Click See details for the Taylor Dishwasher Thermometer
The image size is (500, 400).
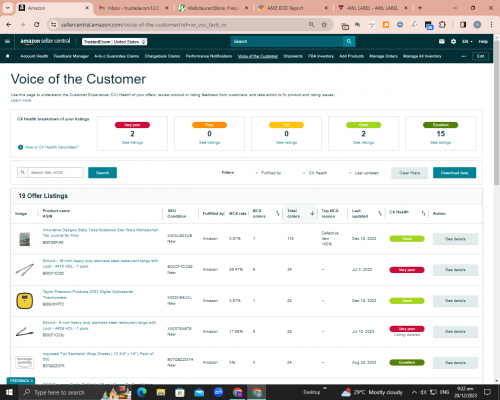[x=455, y=301]
